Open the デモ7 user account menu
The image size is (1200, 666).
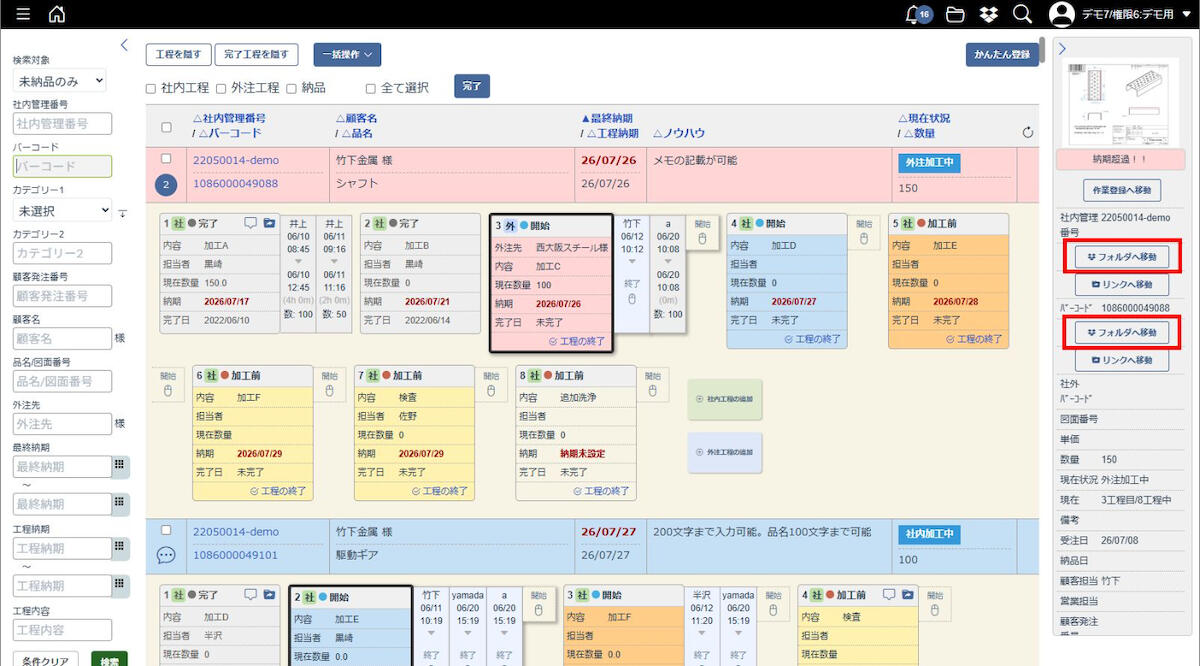point(1120,14)
